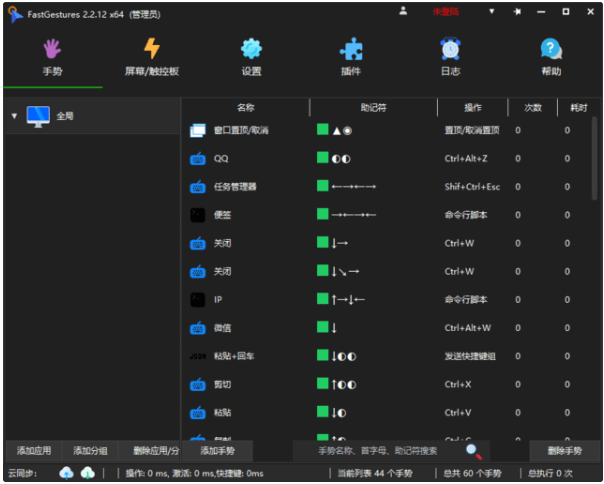Screen dimensions: 604x484
Task: Sort by the 助记符 column header
Action: [373, 108]
